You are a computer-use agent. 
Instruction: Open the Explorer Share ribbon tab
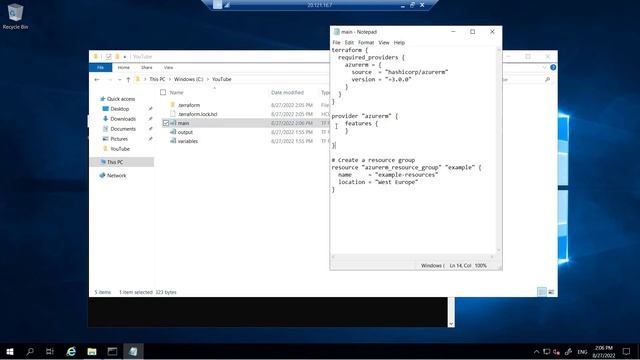tap(147, 67)
